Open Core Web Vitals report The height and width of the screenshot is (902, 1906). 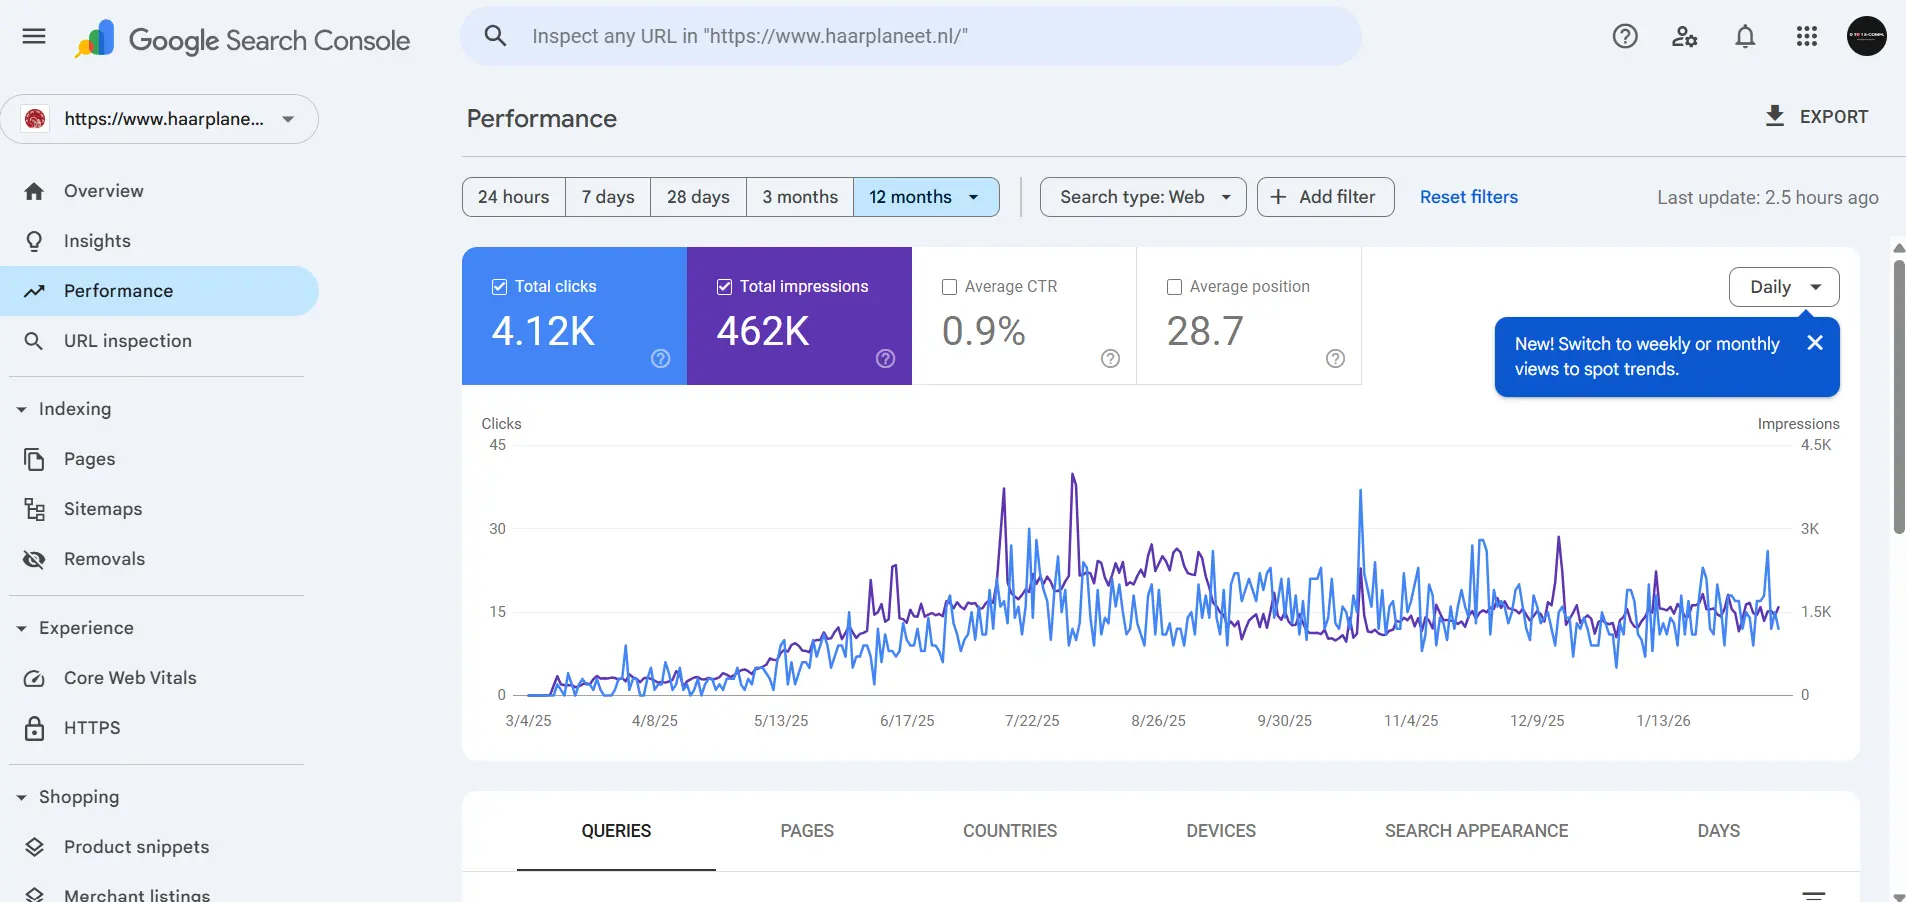click(x=130, y=678)
